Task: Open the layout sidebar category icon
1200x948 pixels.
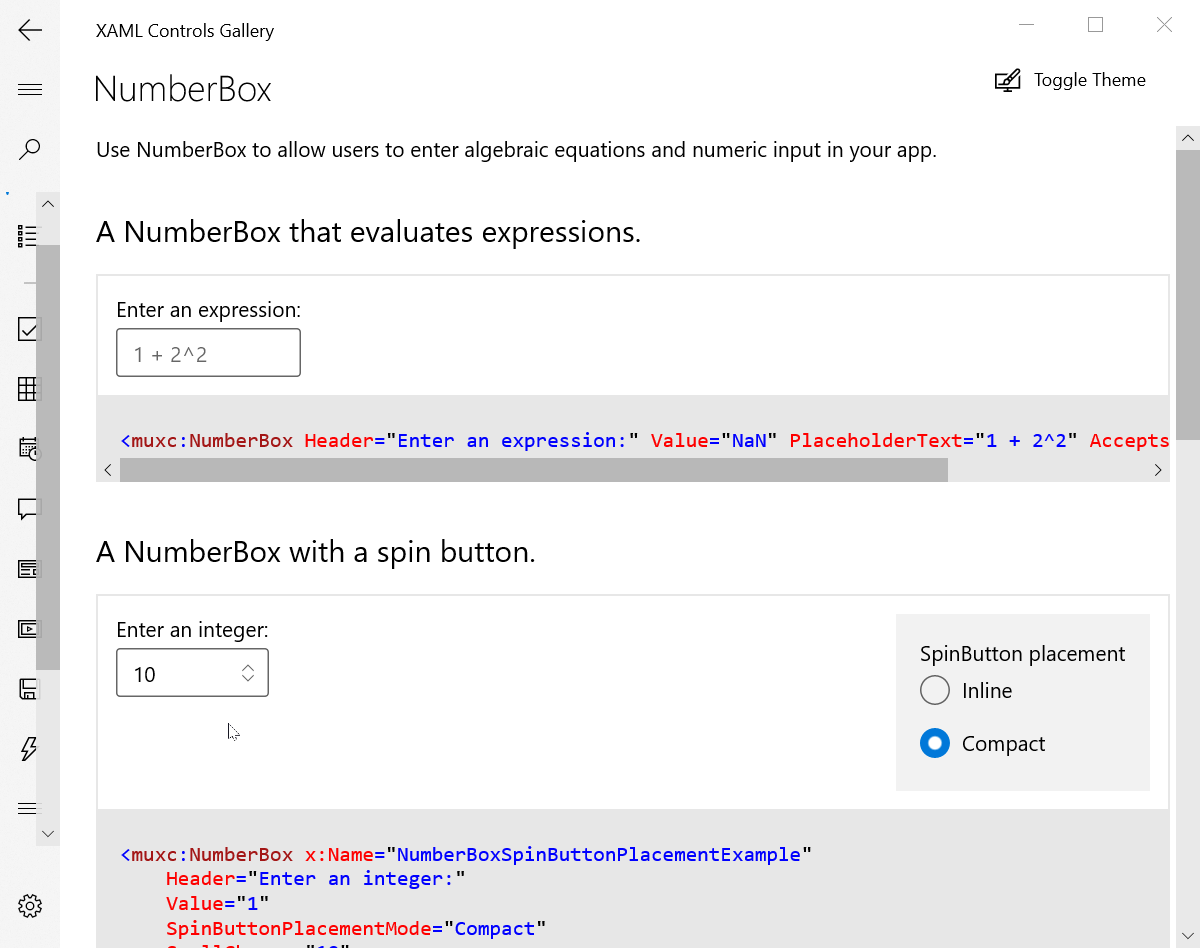Action: pyautogui.click(x=28, y=569)
